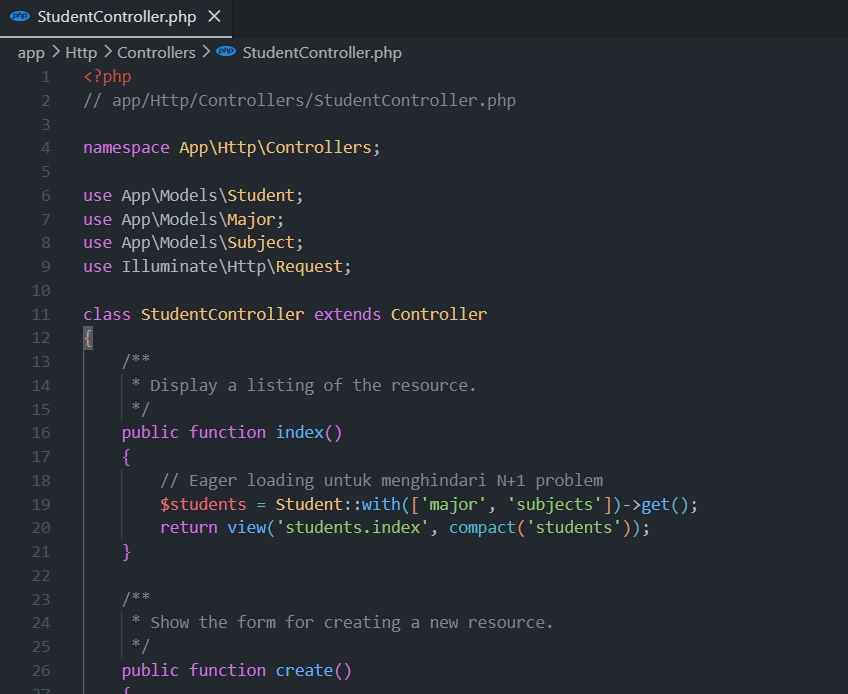Click the PHP file icon in the tab
Image resolution: width=848 pixels, height=694 pixels.
[x=20, y=16]
